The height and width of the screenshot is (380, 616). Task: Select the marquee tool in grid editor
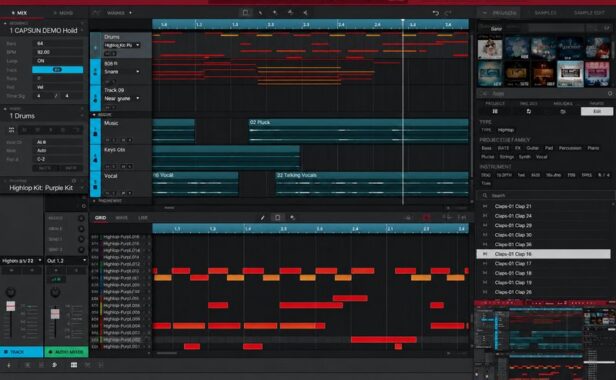[x=277, y=217]
